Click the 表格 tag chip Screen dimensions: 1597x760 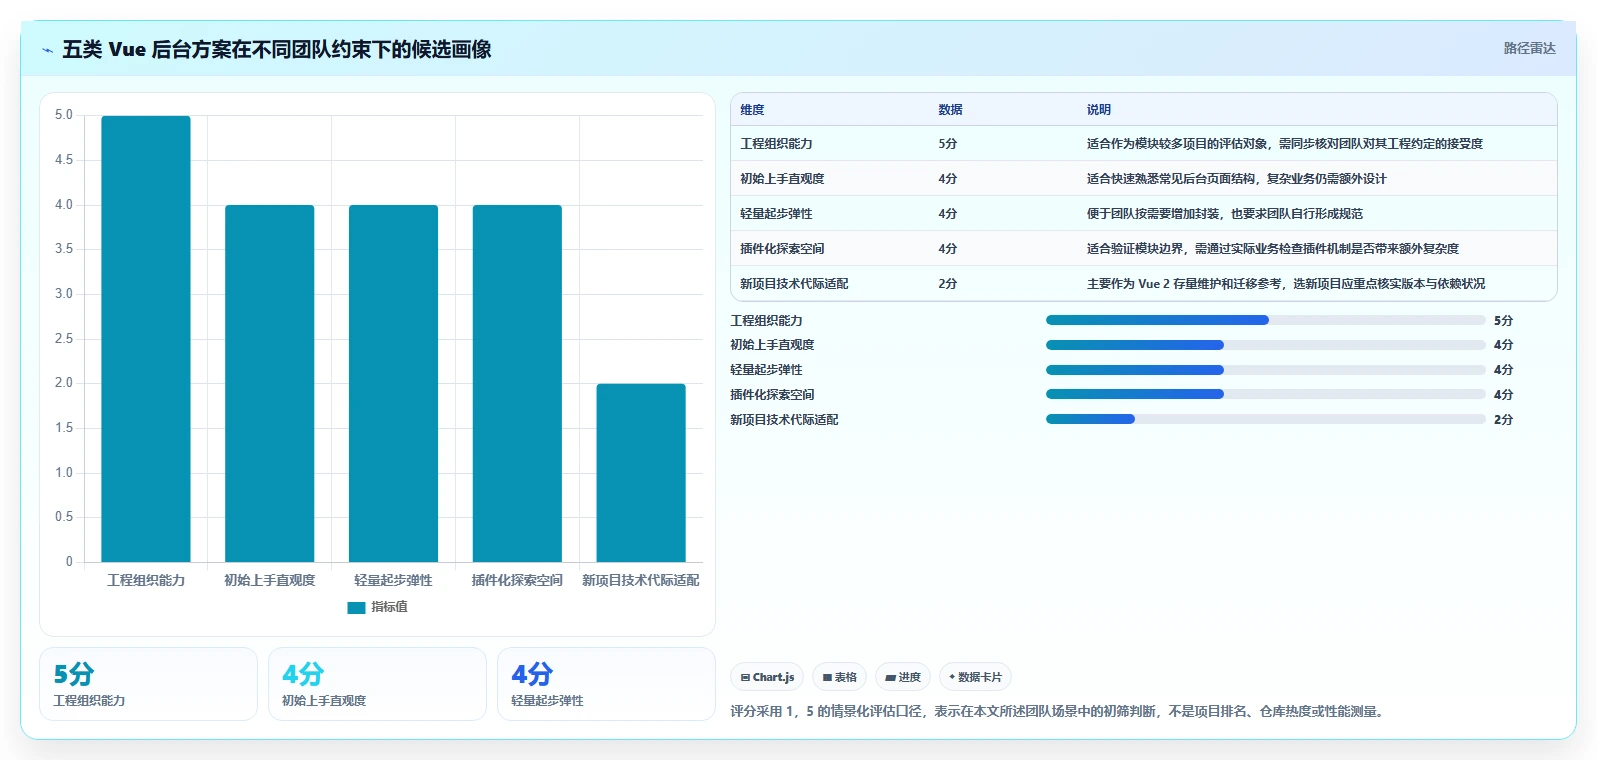pyautogui.click(x=839, y=677)
